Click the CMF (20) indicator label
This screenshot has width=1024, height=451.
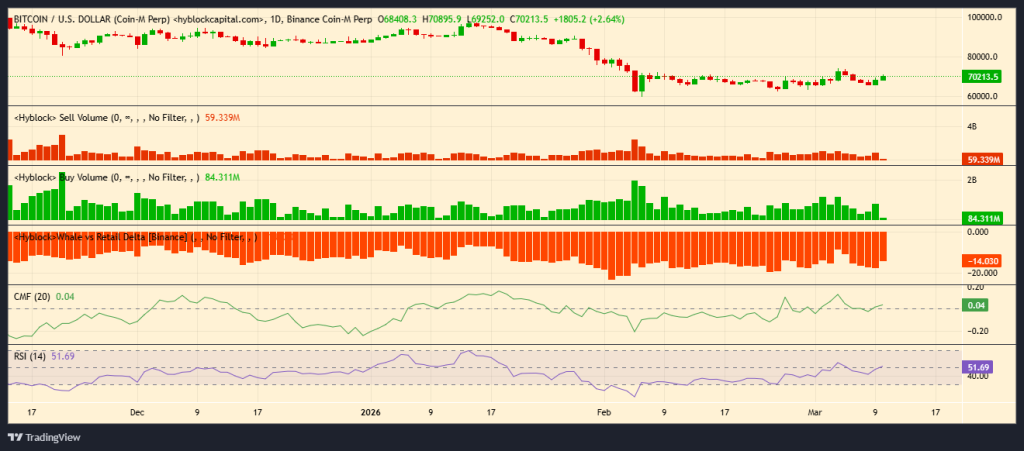(32, 296)
